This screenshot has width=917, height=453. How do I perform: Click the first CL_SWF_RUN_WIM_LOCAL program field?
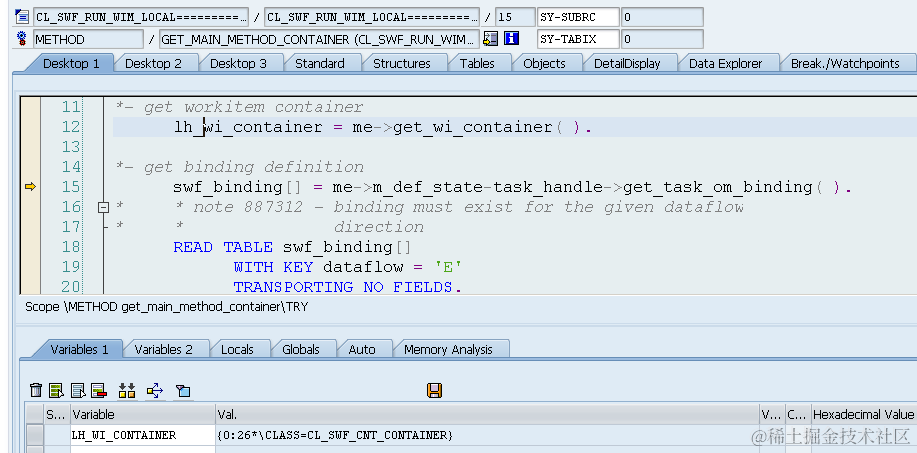click(x=141, y=17)
